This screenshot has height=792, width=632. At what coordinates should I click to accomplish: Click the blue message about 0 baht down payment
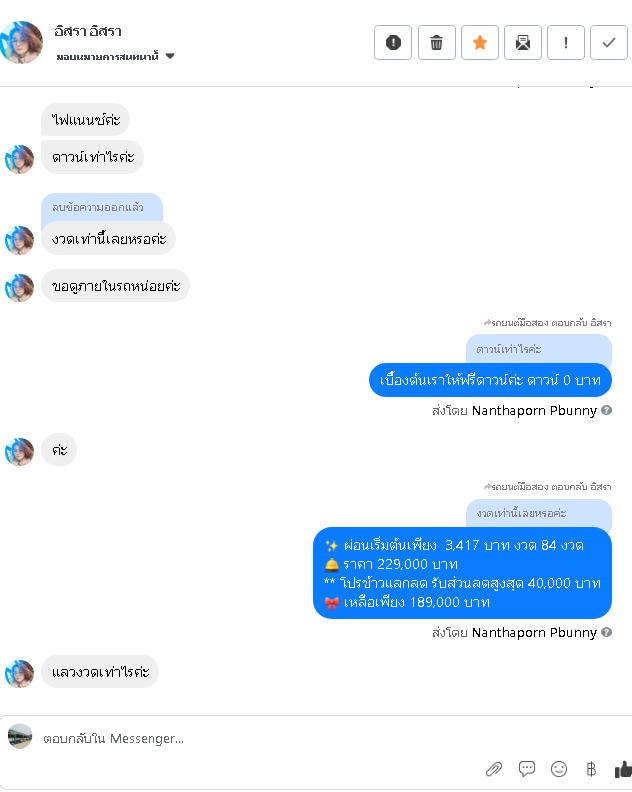tap(490, 380)
